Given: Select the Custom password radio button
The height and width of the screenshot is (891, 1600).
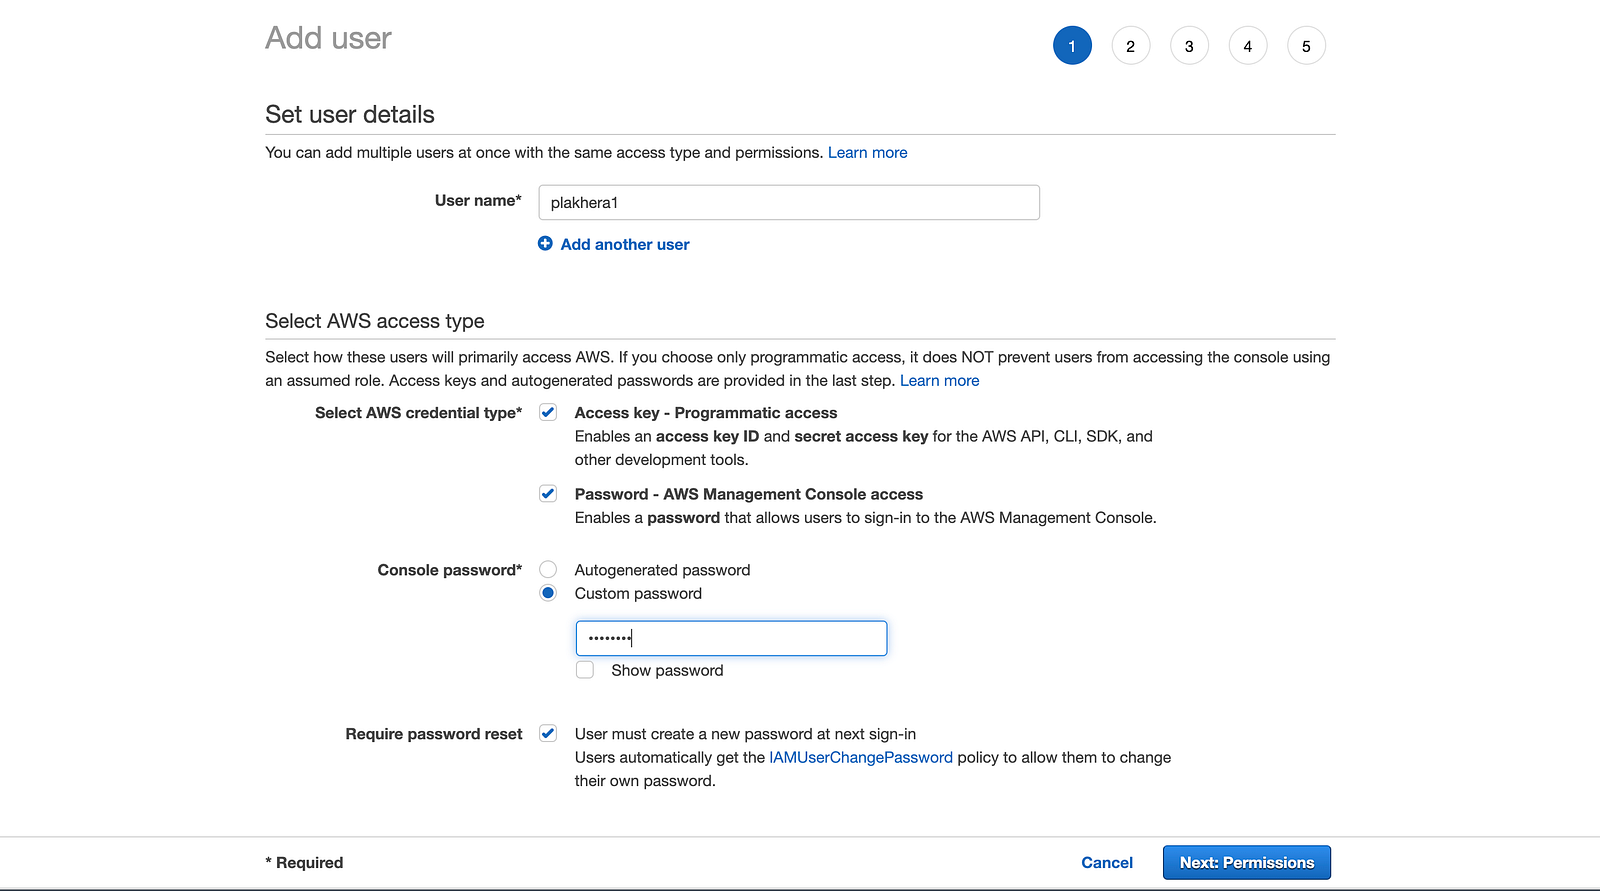Looking at the screenshot, I should pyautogui.click(x=548, y=593).
